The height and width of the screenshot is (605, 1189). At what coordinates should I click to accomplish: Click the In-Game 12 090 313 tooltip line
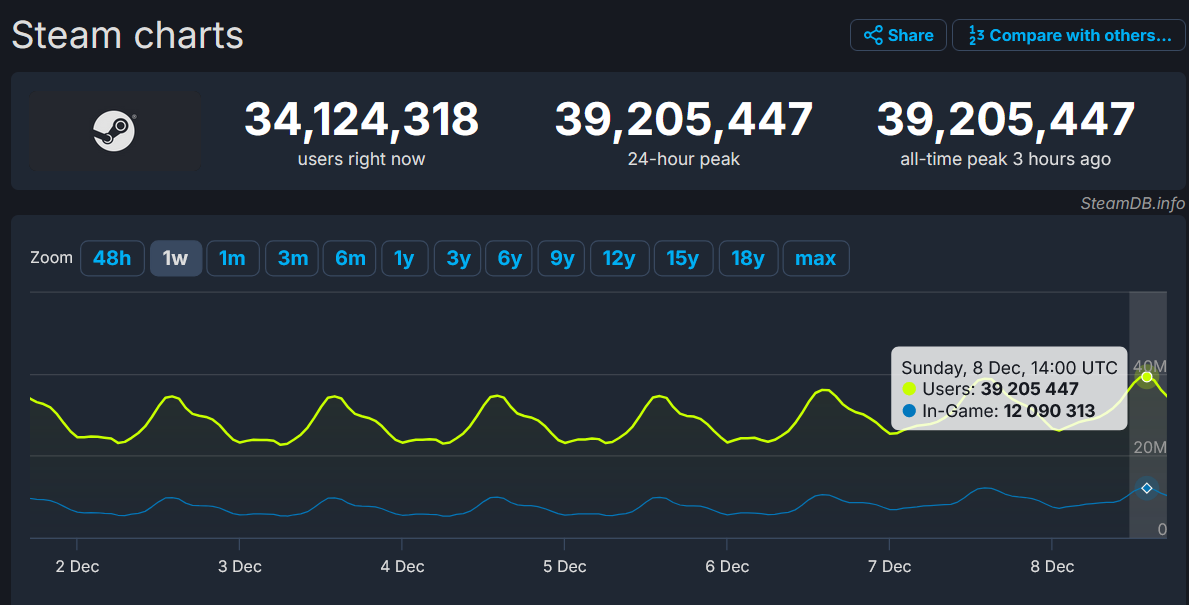[x=999, y=411]
